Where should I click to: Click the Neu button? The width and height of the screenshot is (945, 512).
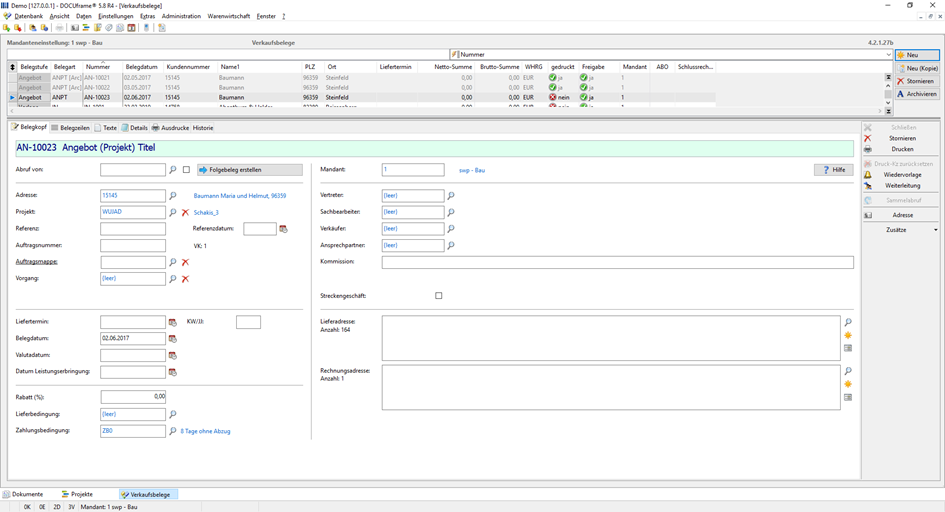pos(917,55)
